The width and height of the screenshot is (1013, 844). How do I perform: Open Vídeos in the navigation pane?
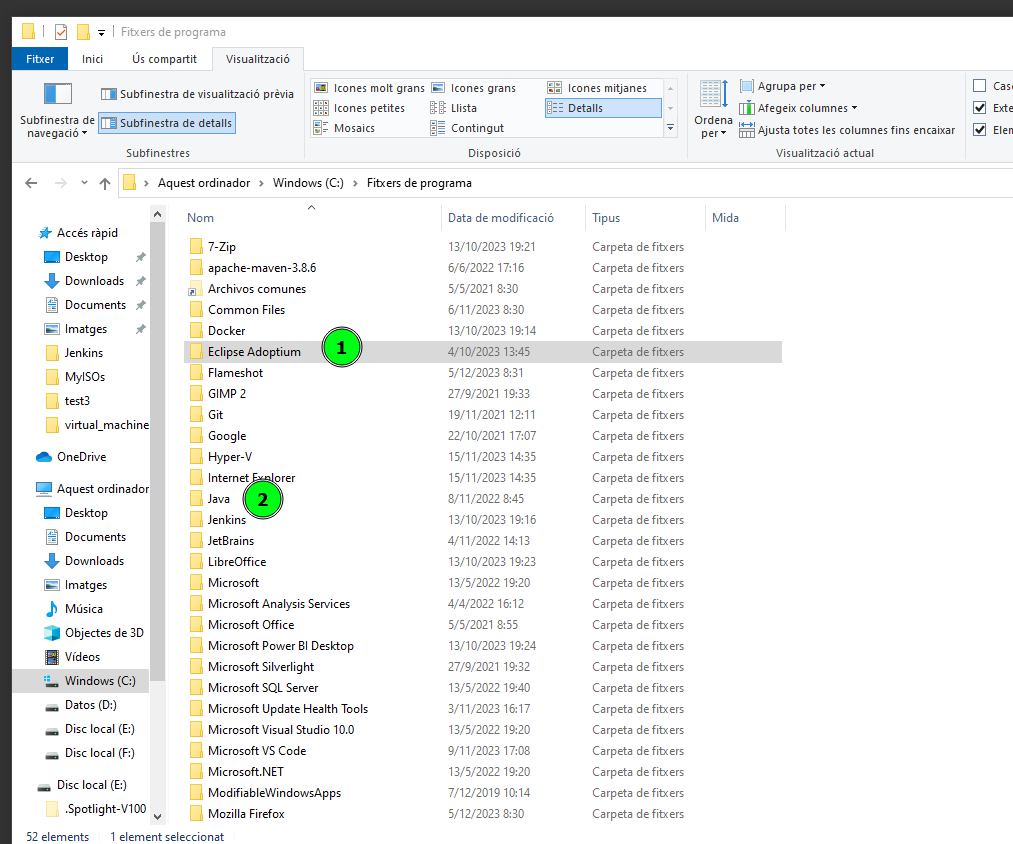coord(72,657)
